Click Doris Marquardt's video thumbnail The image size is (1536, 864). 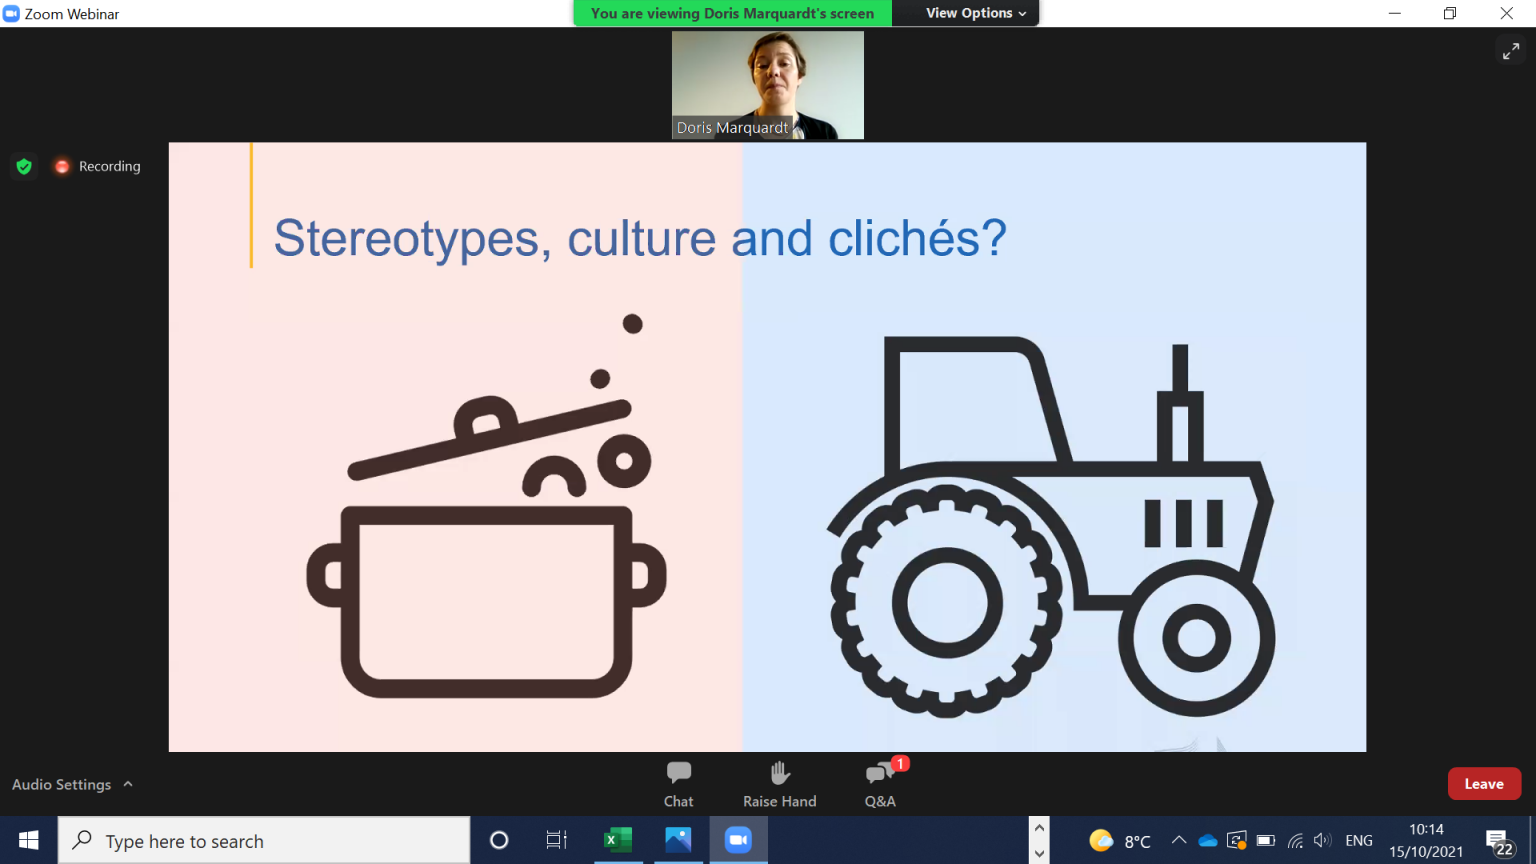click(768, 85)
